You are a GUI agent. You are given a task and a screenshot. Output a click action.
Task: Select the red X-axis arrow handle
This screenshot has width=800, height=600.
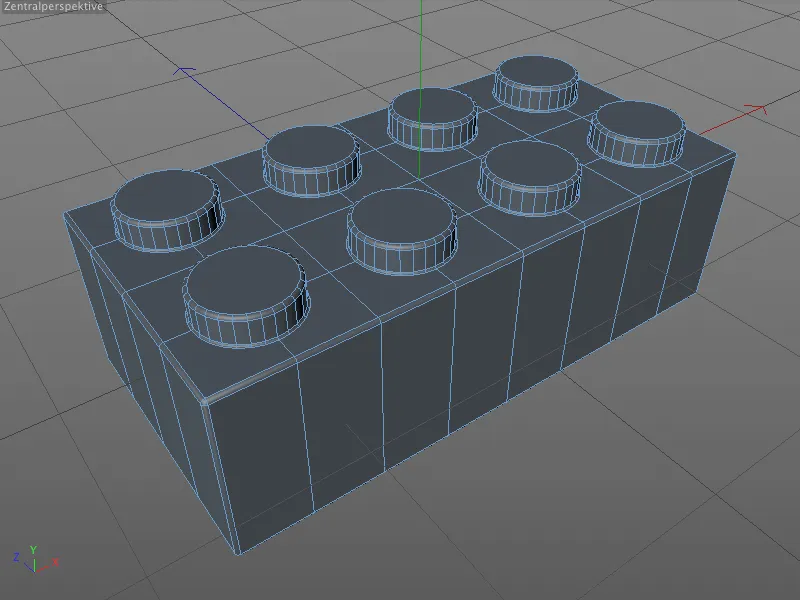(755, 109)
